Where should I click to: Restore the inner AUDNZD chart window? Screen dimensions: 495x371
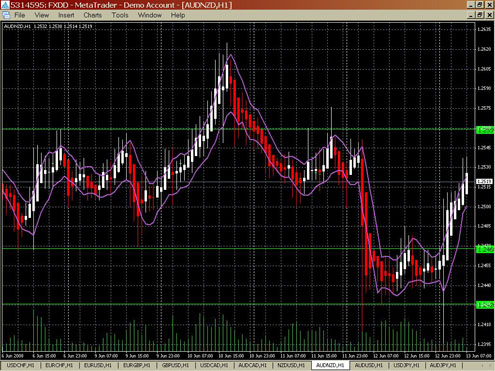click(x=480, y=15)
